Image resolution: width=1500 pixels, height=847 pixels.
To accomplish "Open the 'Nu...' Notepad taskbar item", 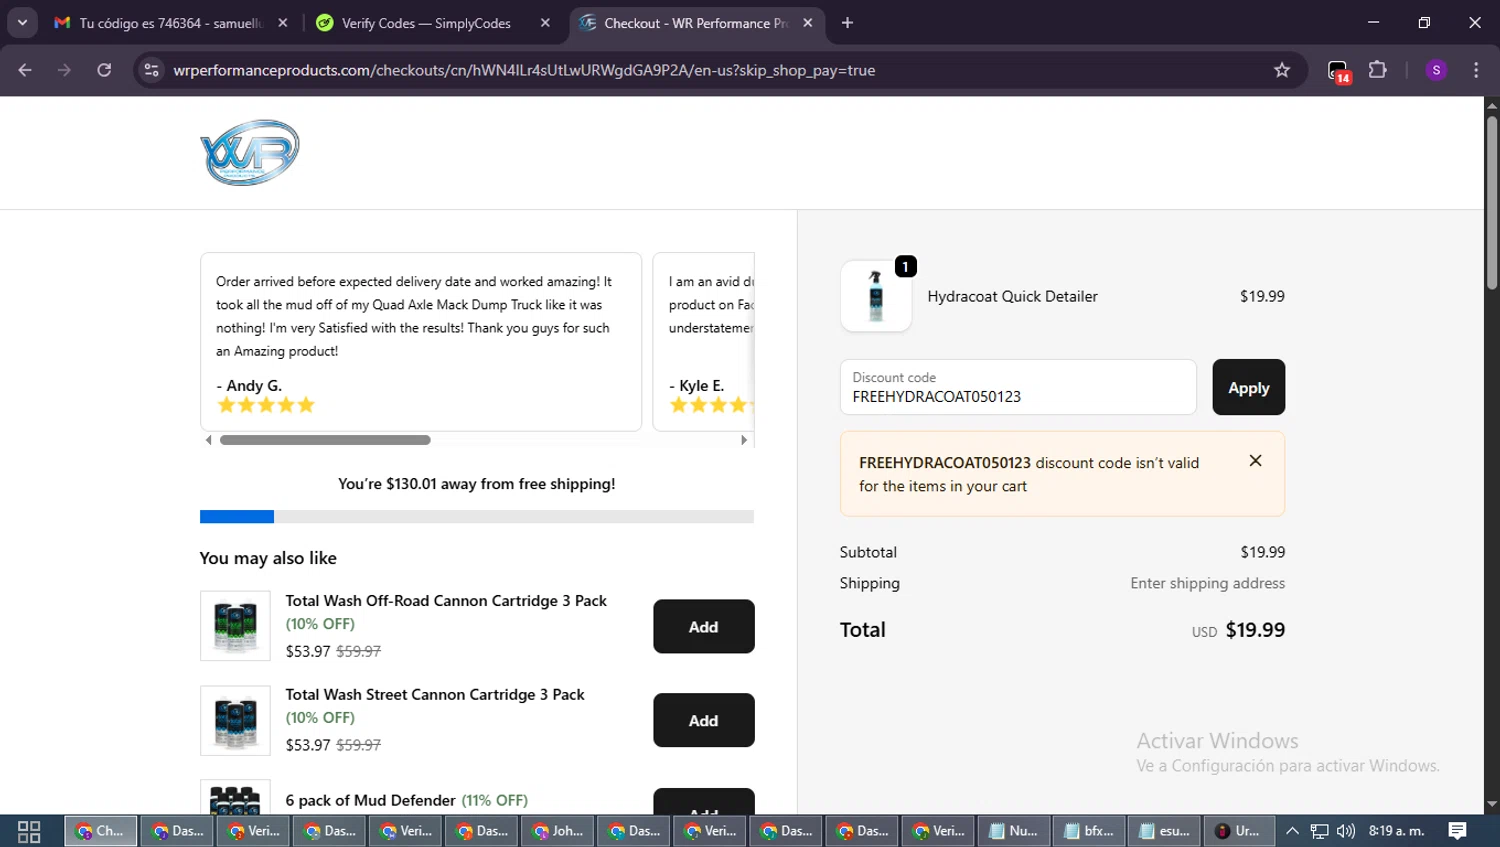I will 1013,831.
